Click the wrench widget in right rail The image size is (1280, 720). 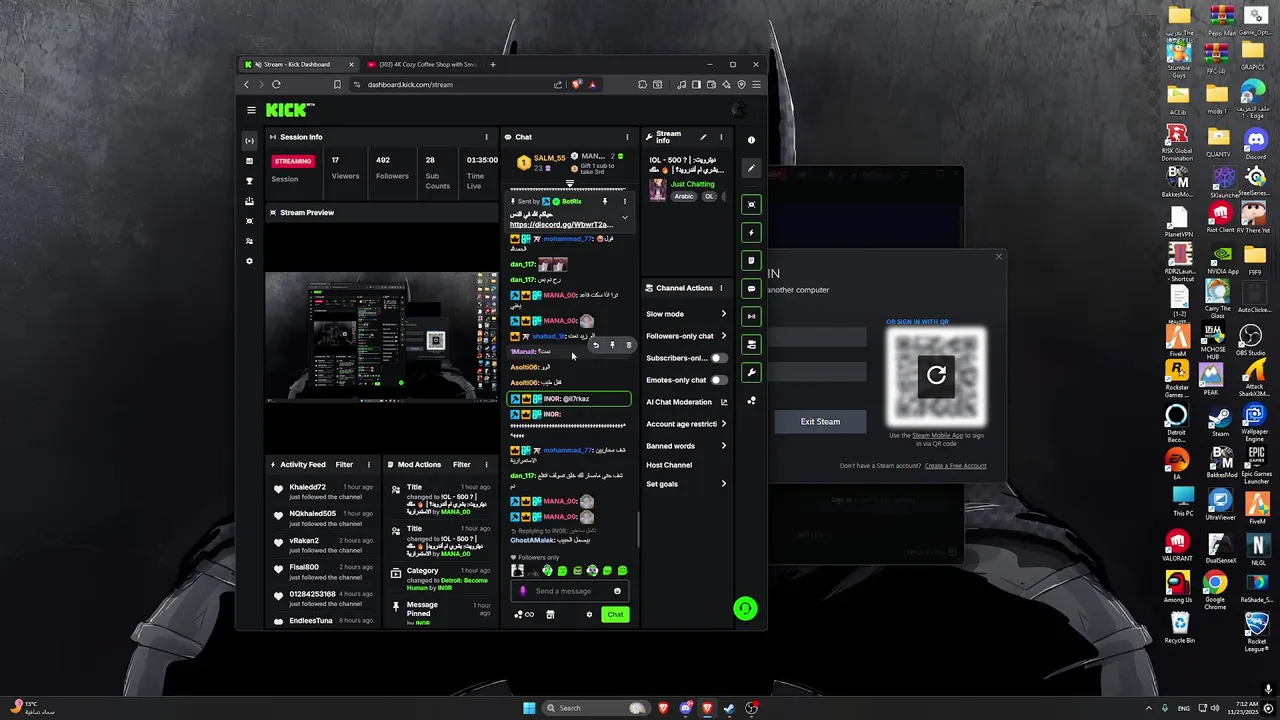tap(751, 372)
